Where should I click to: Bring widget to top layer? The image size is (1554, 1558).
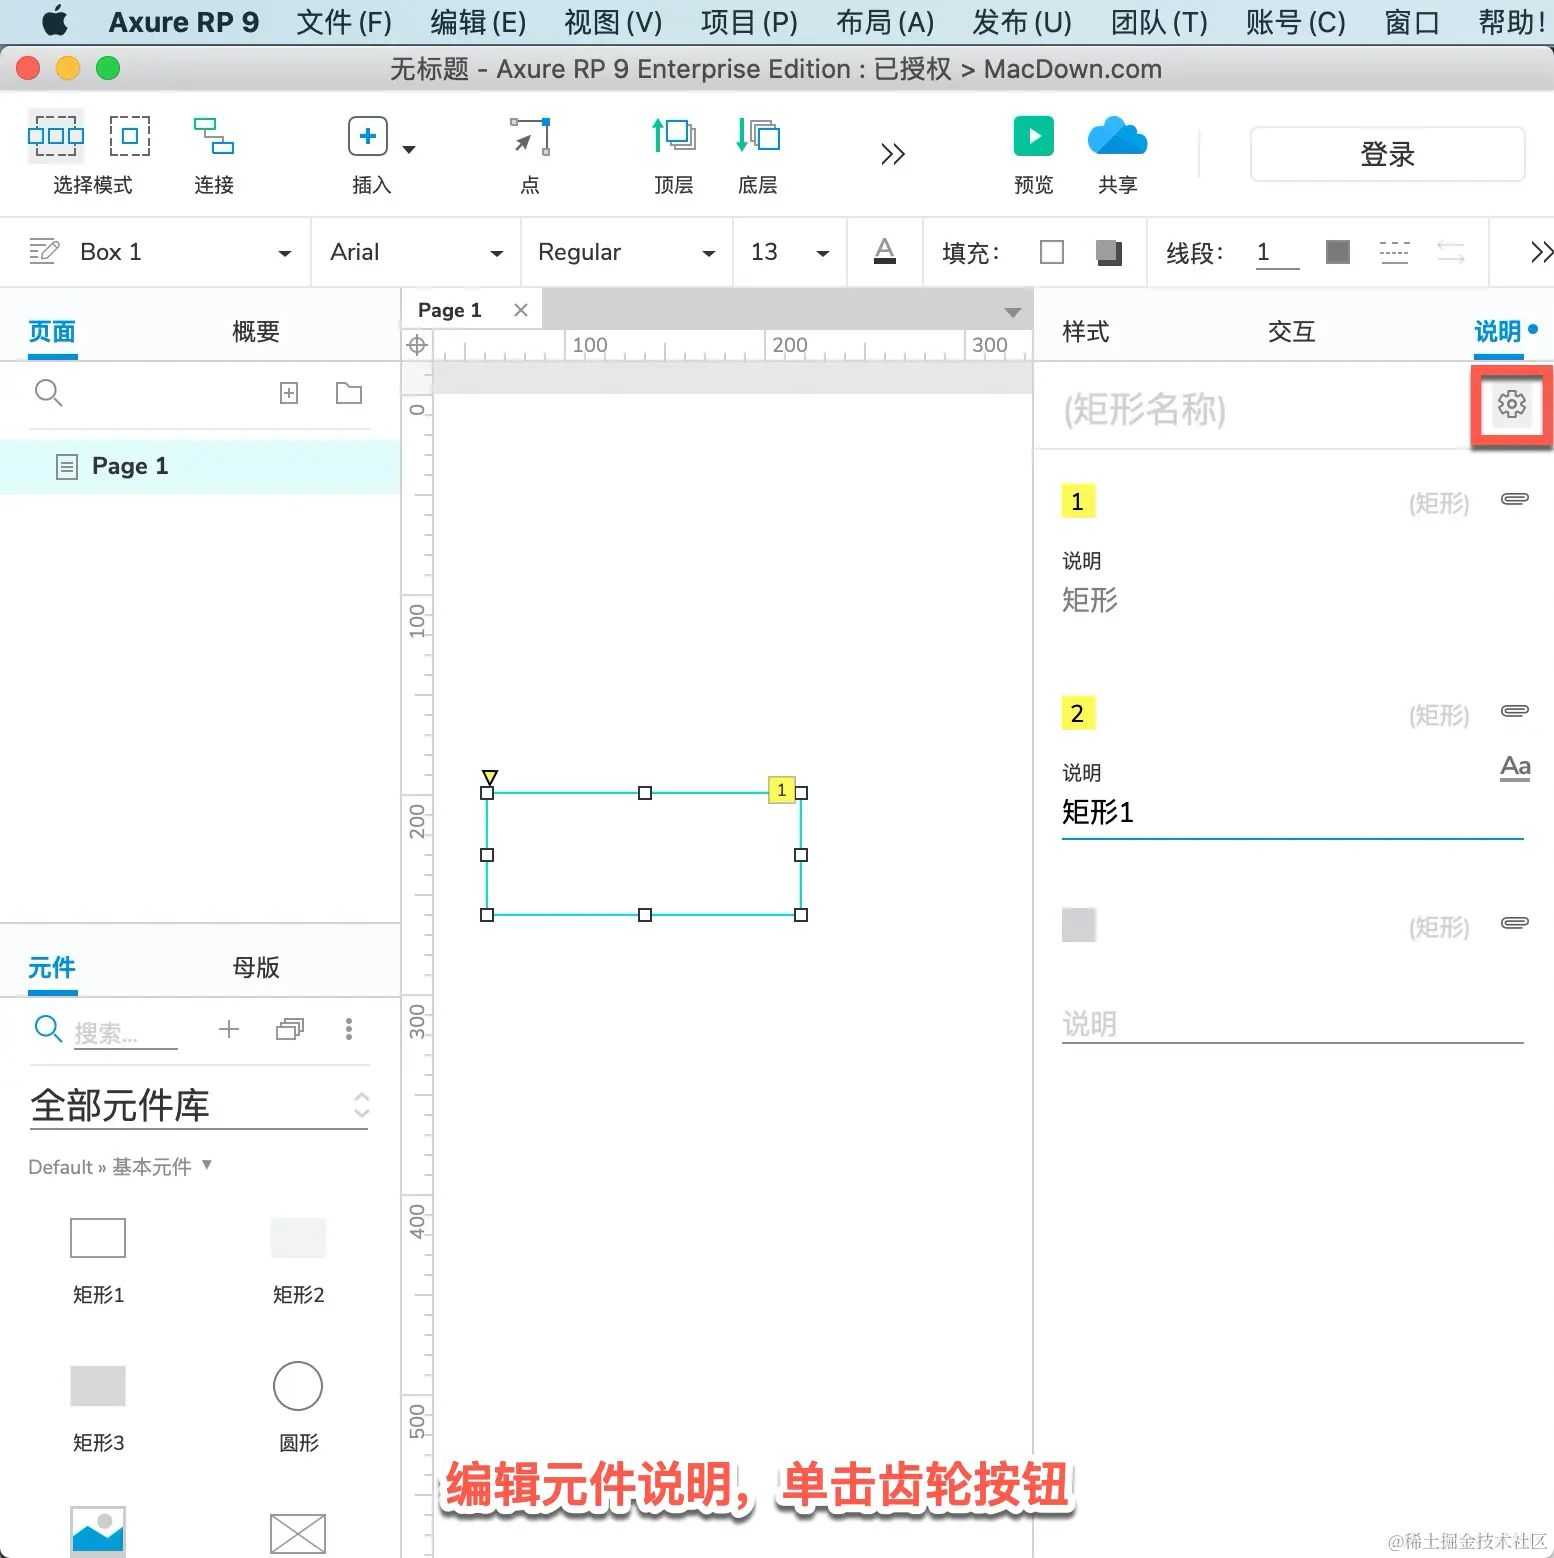click(x=674, y=135)
